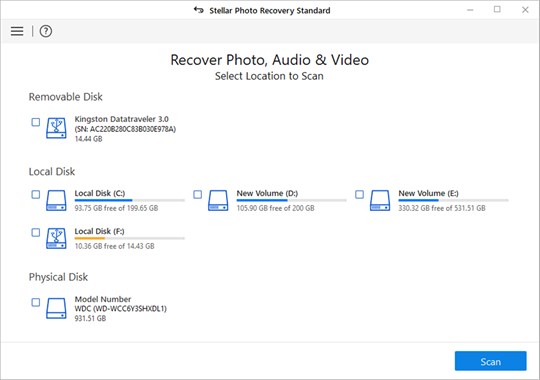Screen dimensions: 540x380
Task: Click the help question mark icon
Action: click(x=46, y=31)
